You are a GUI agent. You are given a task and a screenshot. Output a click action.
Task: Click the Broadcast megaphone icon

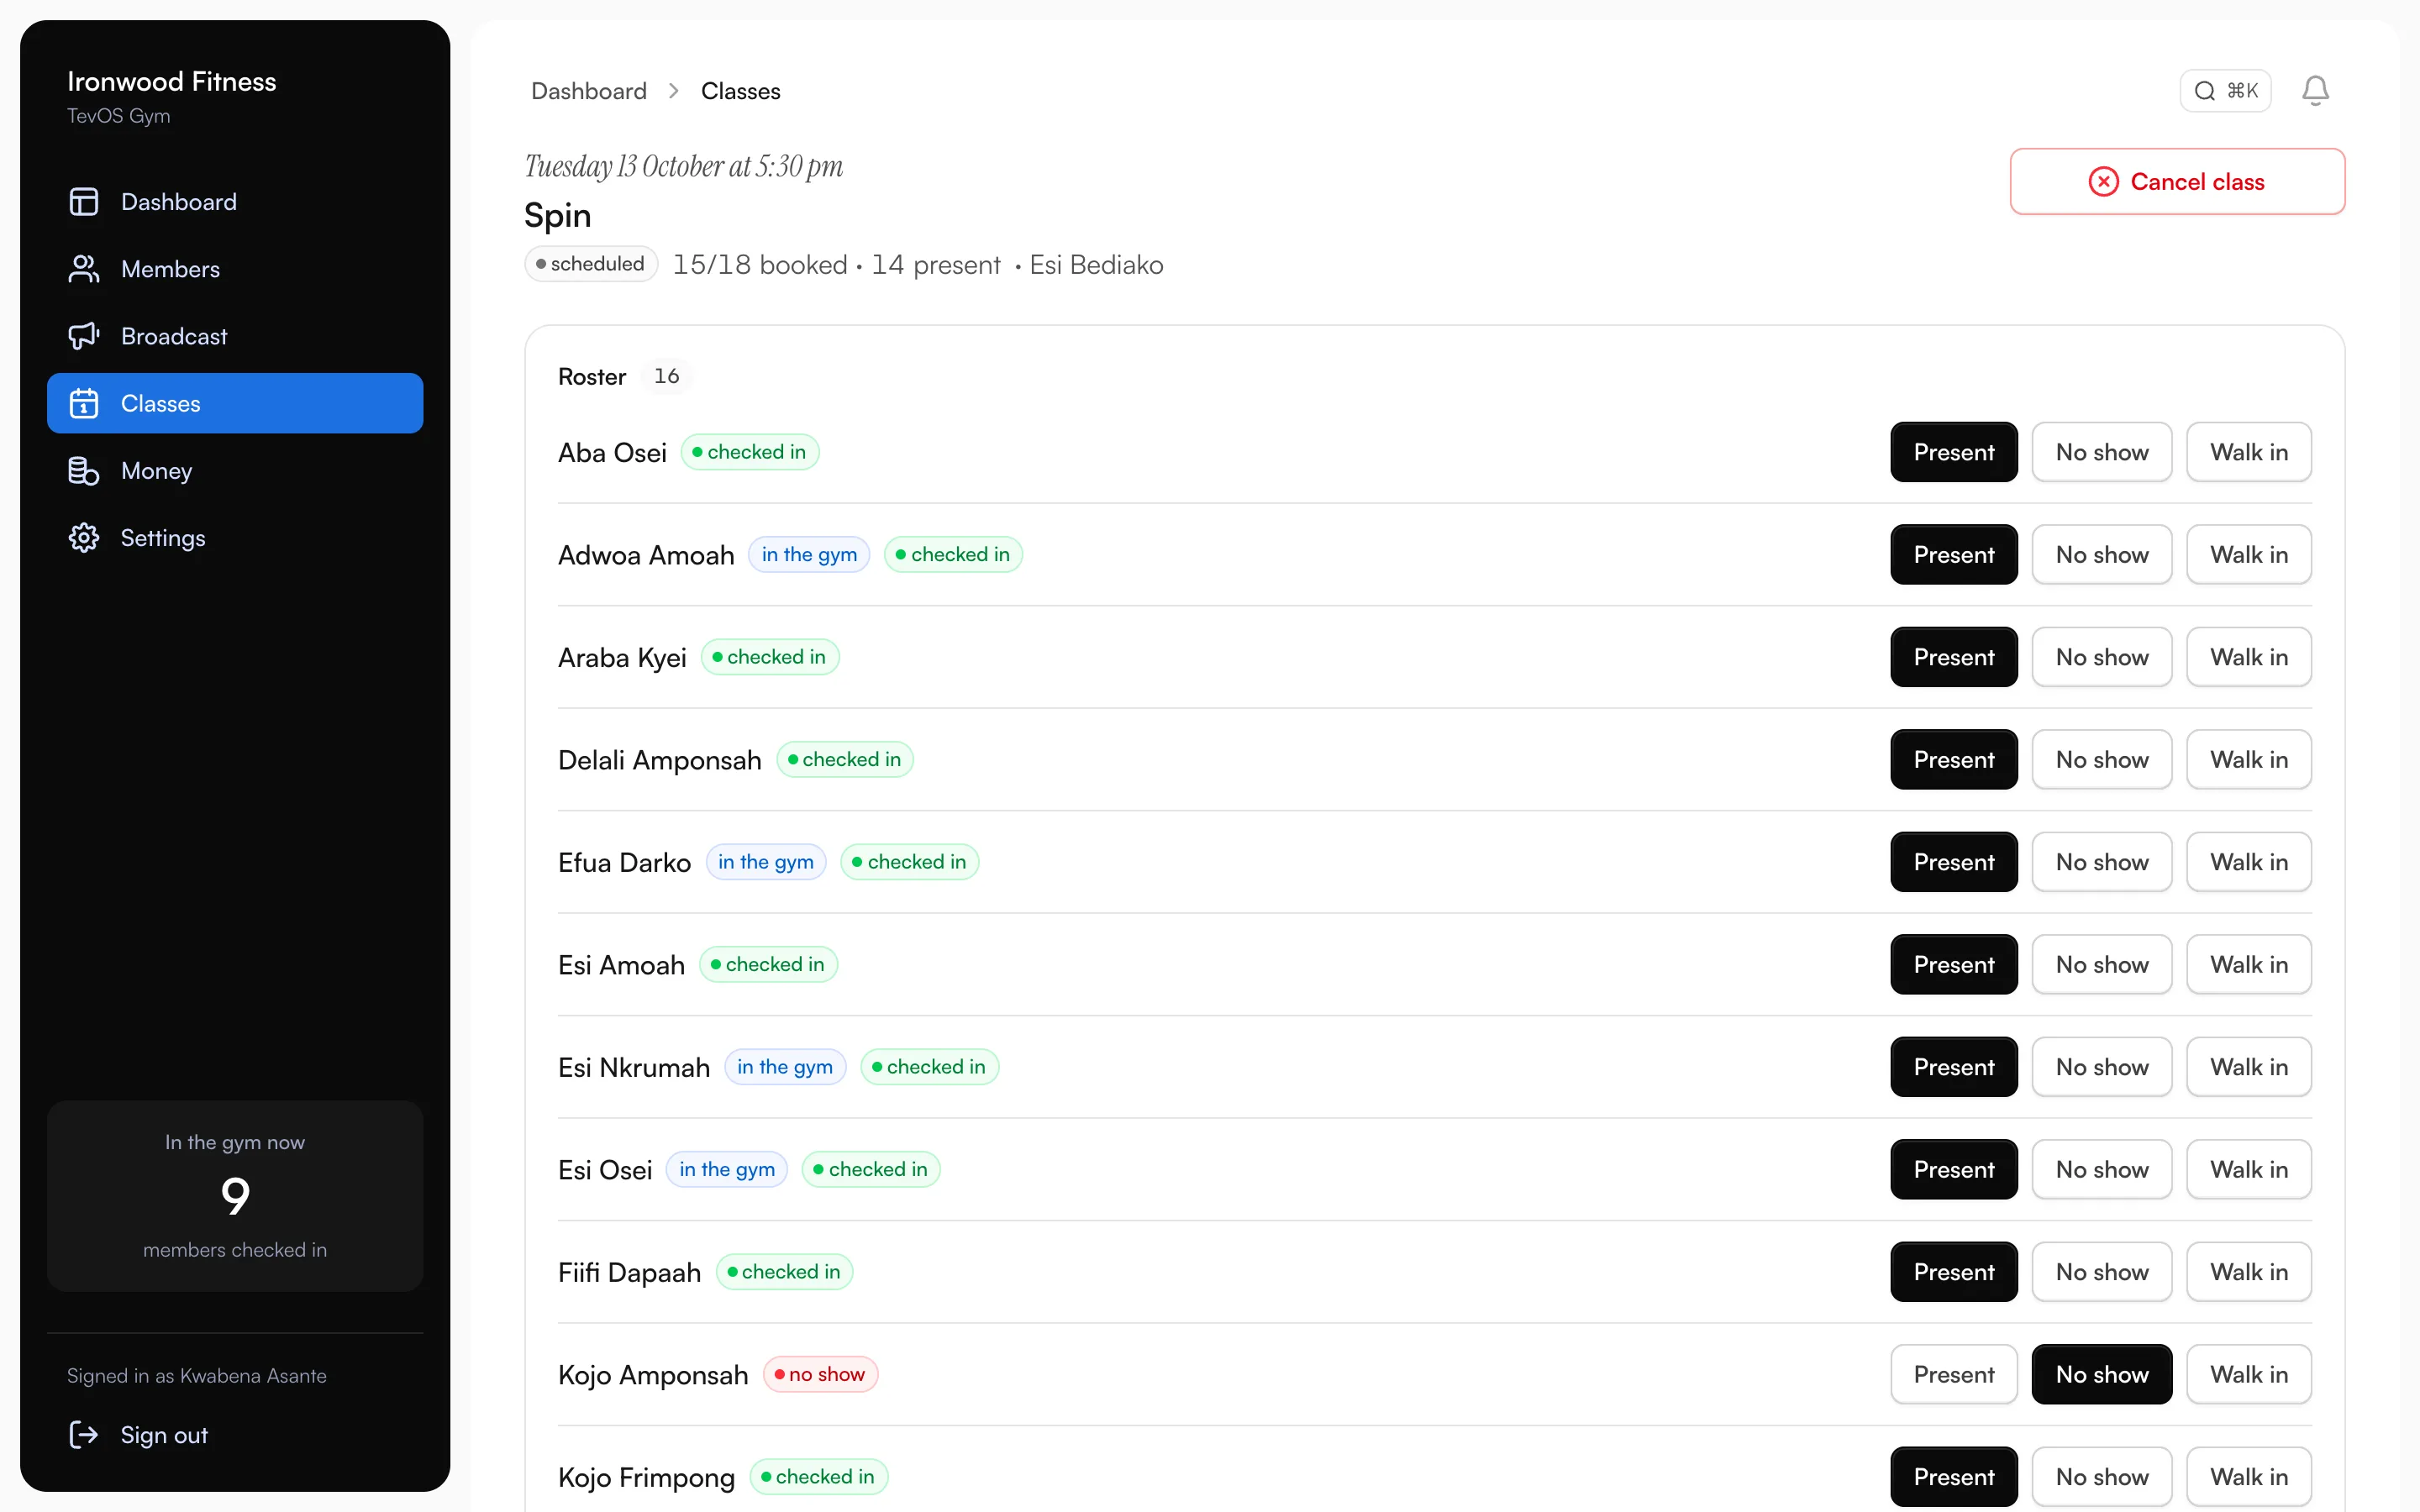[x=84, y=336]
